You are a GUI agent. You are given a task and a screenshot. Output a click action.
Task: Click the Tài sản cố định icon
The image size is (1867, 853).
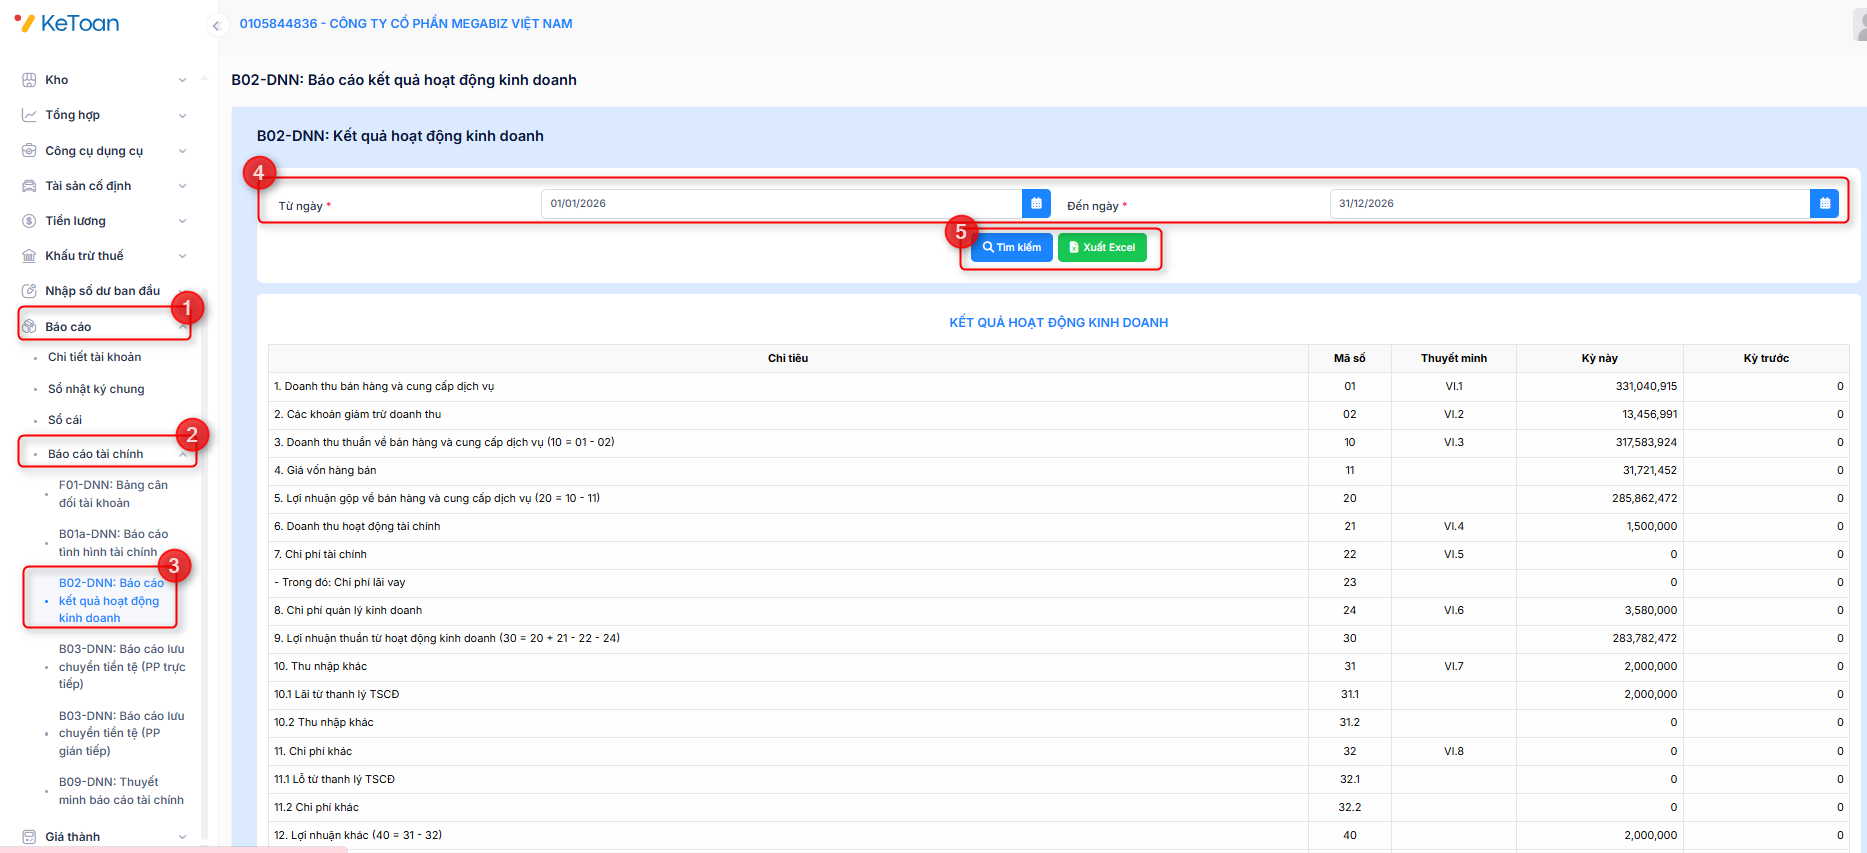[x=29, y=186]
